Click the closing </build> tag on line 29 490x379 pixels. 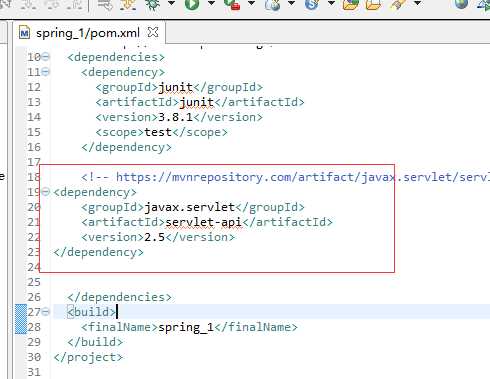[x=95, y=342]
